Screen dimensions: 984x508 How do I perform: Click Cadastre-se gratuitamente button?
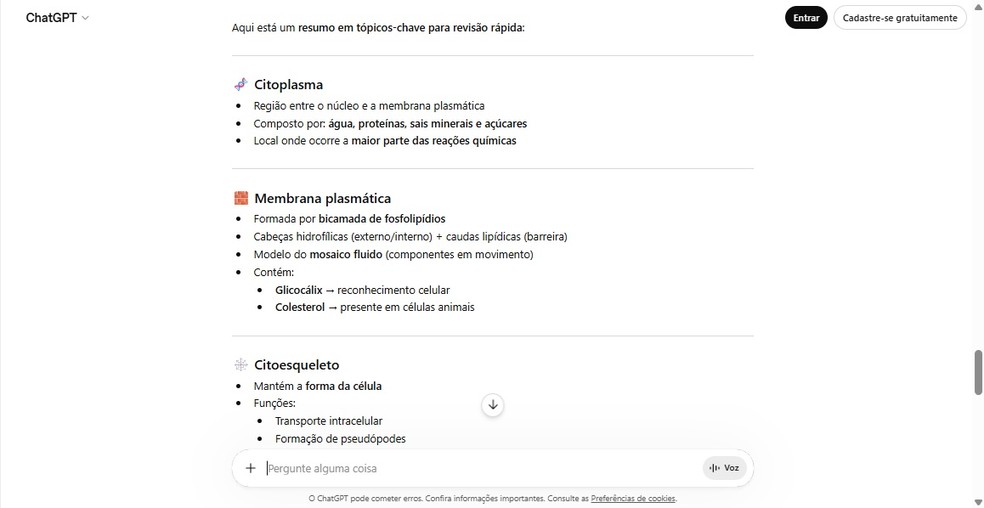pos(899,18)
